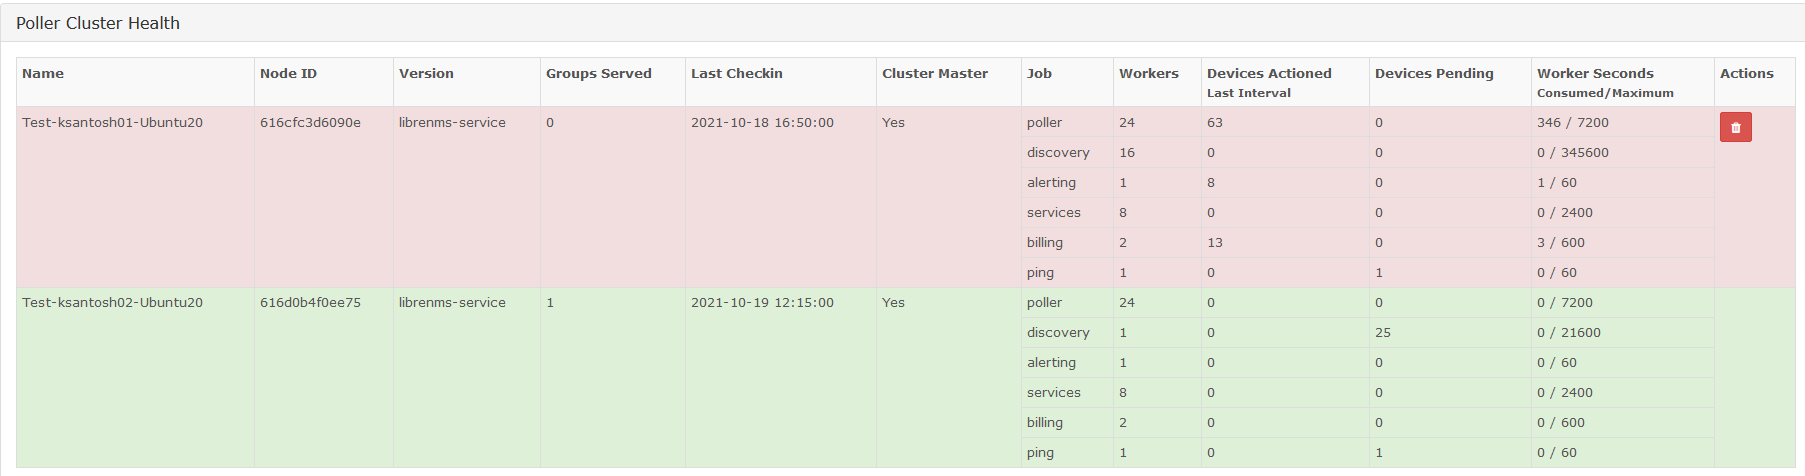Click the Poller Cluster Health panel title
This screenshot has height=476, width=1805.
98,23
